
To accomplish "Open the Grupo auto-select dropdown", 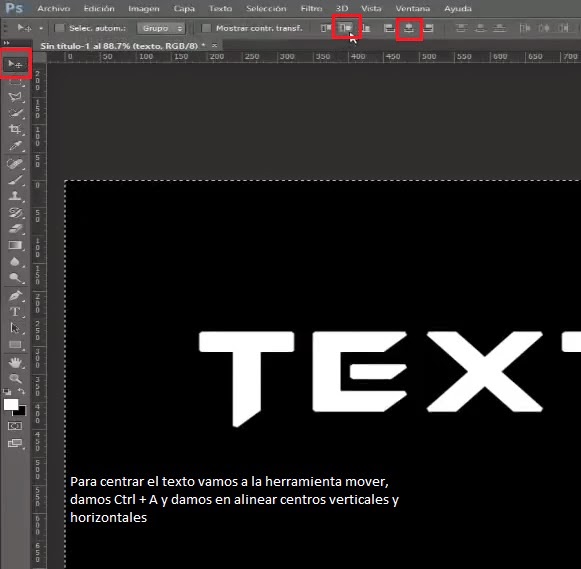I will [x=161, y=28].
